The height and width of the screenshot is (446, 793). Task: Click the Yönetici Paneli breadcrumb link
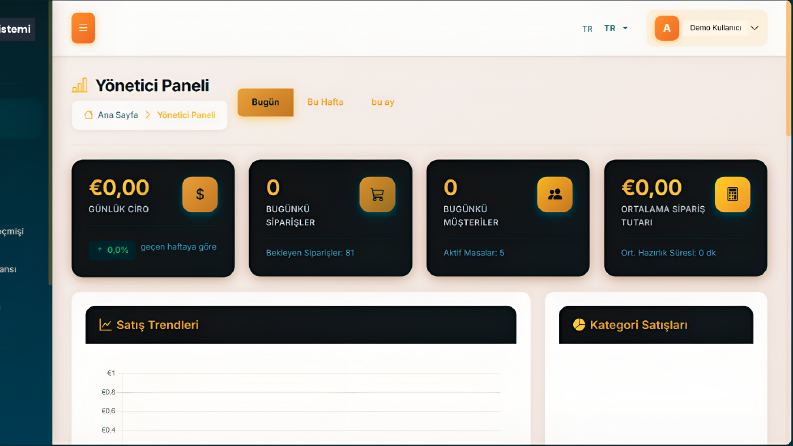pyautogui.click(x=186, y=115)
